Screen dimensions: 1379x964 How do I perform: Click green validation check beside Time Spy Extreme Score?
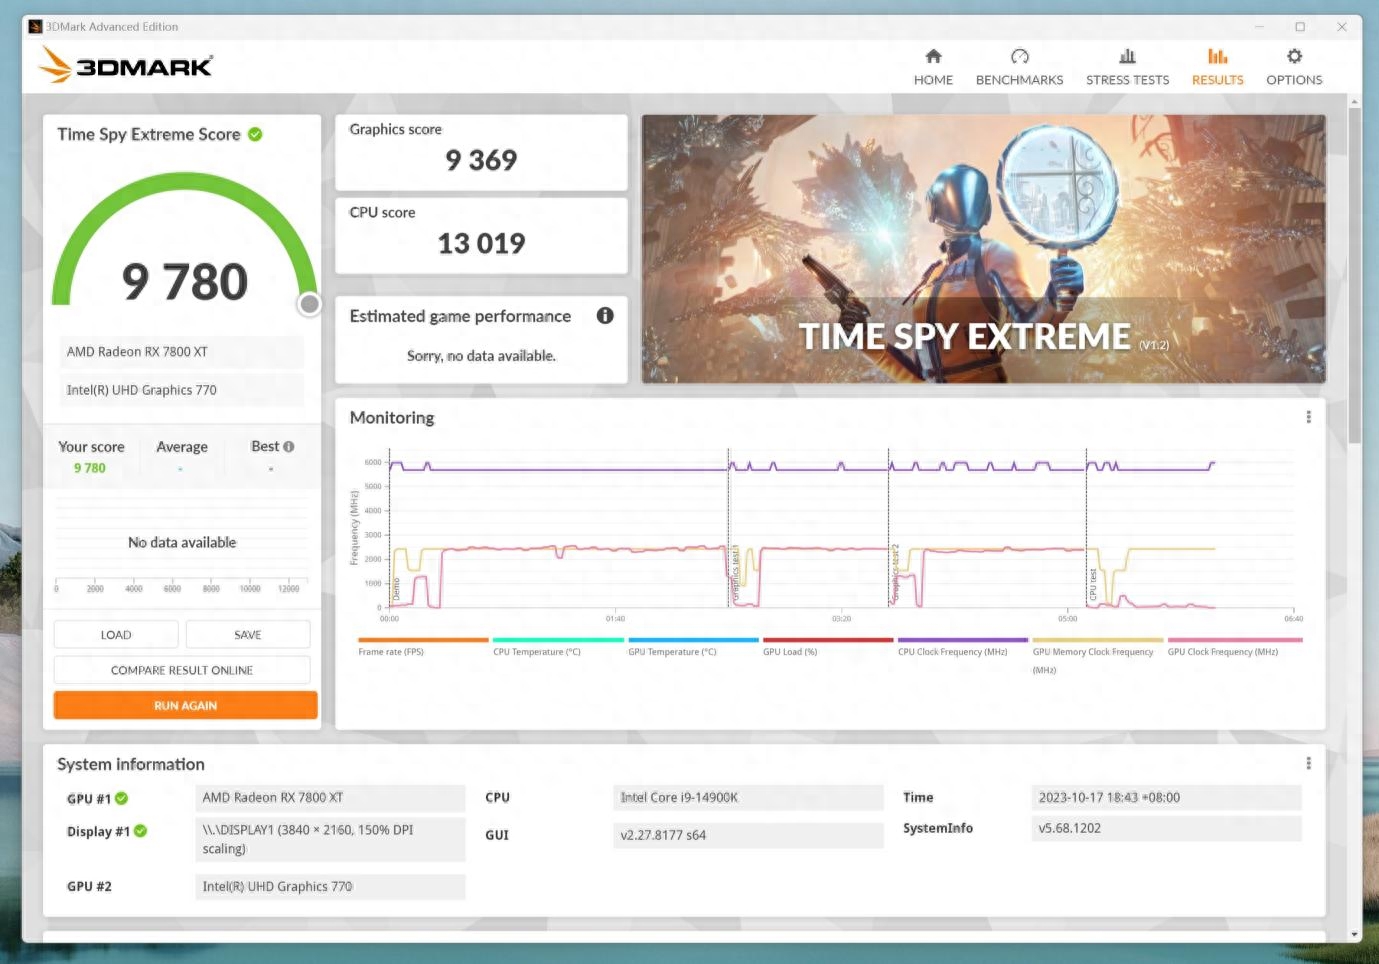[255, 134]
